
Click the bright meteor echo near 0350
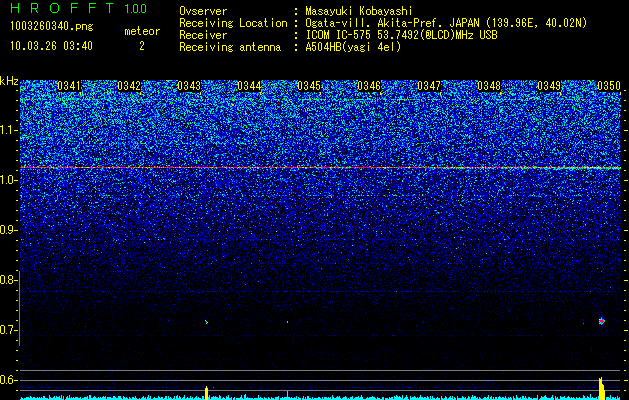pos(601,321)
